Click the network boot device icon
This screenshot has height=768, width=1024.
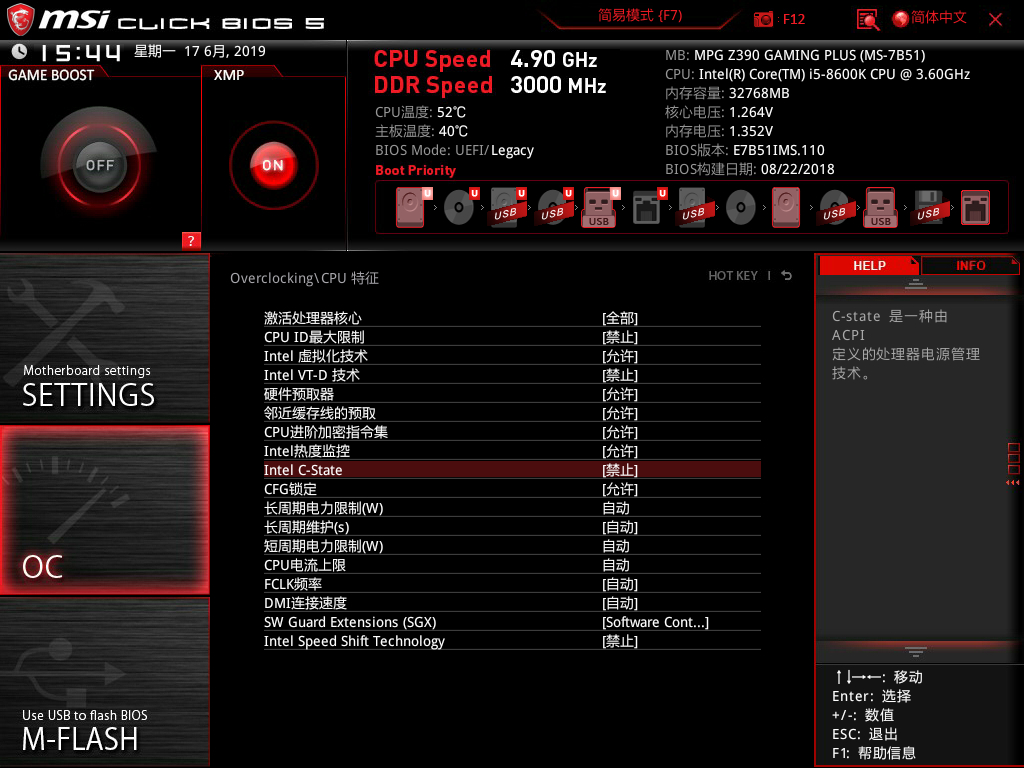(x=645, y=207)
